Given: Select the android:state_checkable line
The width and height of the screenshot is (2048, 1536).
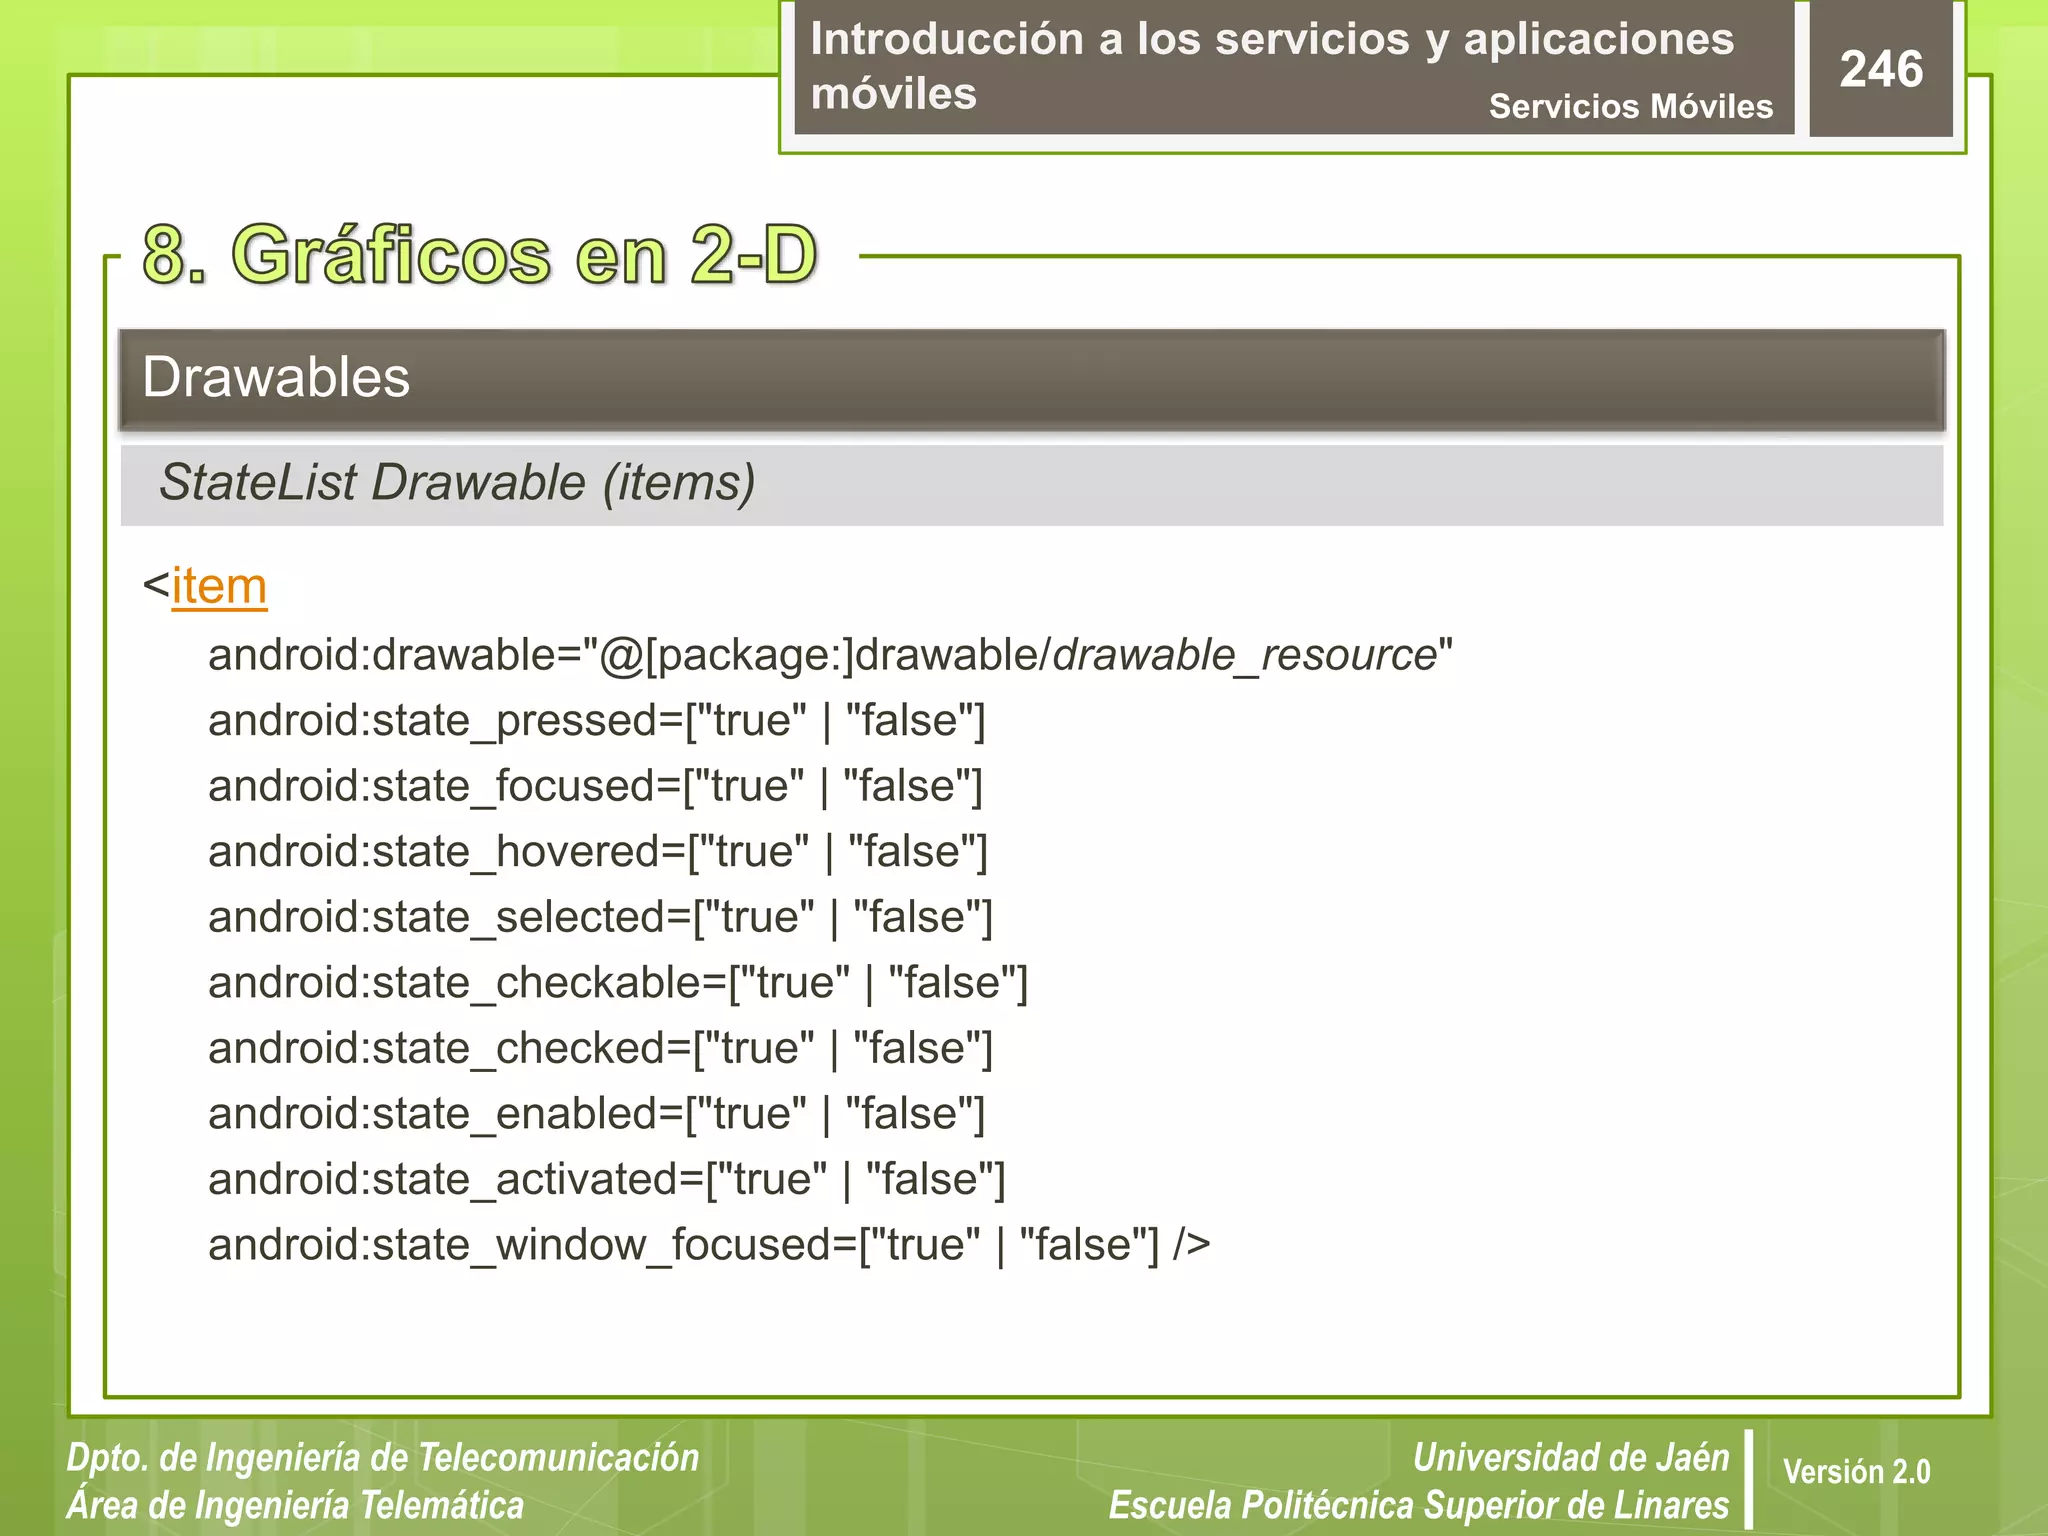Looking at the screenshot, I should [618, 984].
